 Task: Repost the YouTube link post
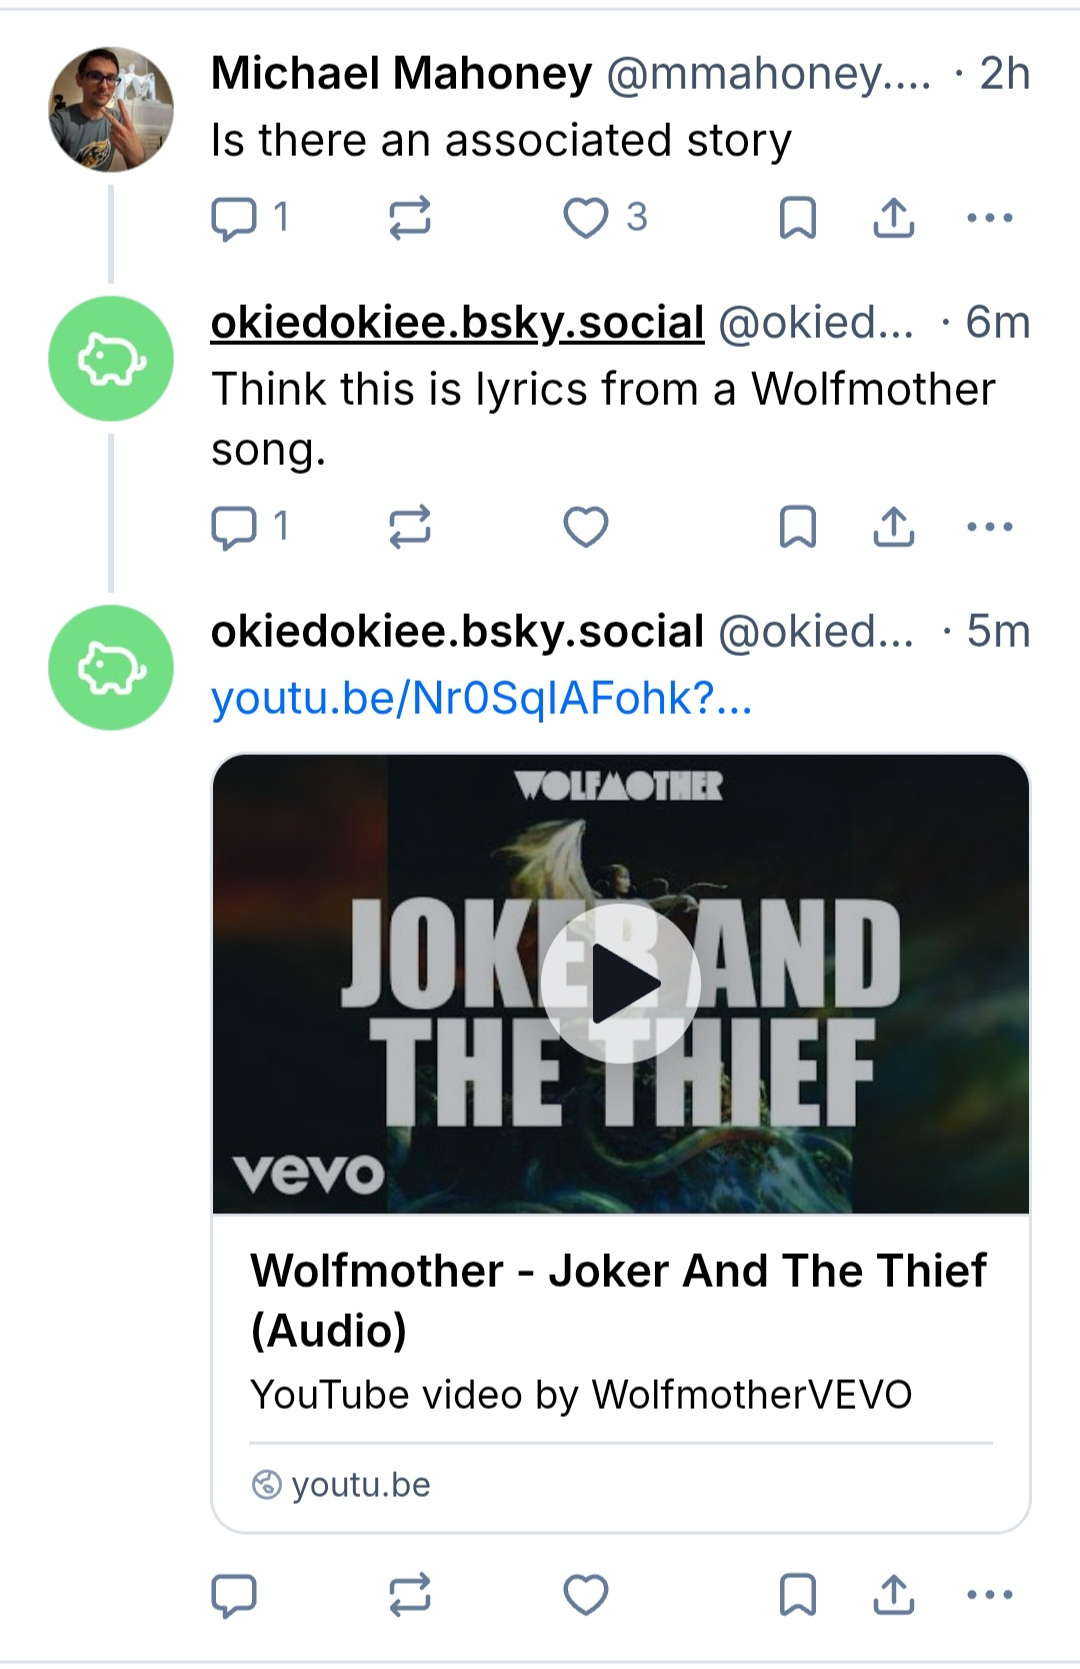coord(409,1595)
